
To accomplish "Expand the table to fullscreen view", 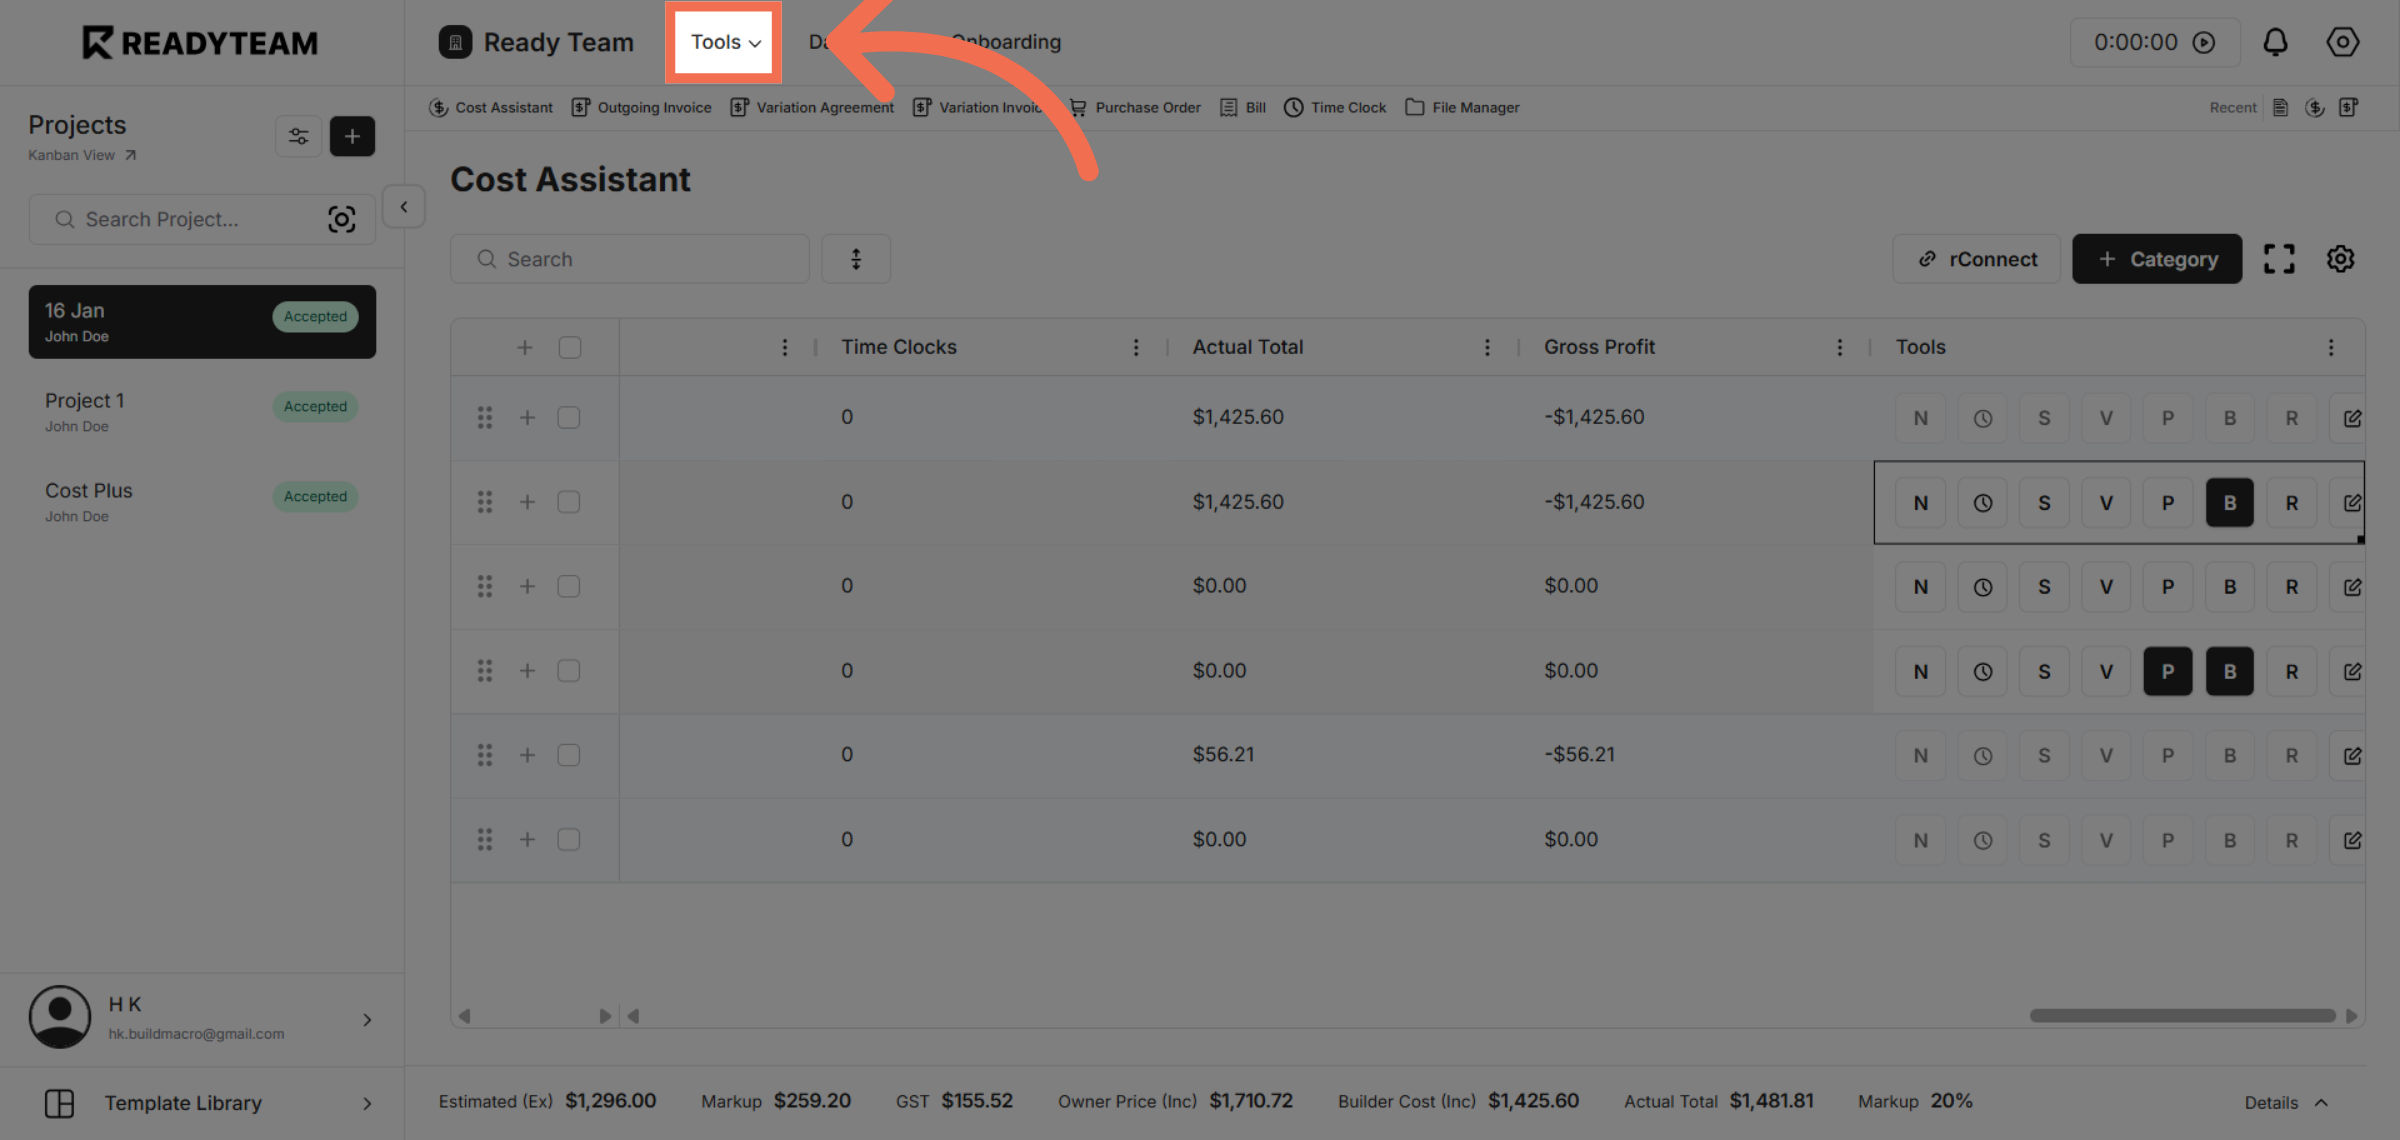I will (x=2280, y=258).
